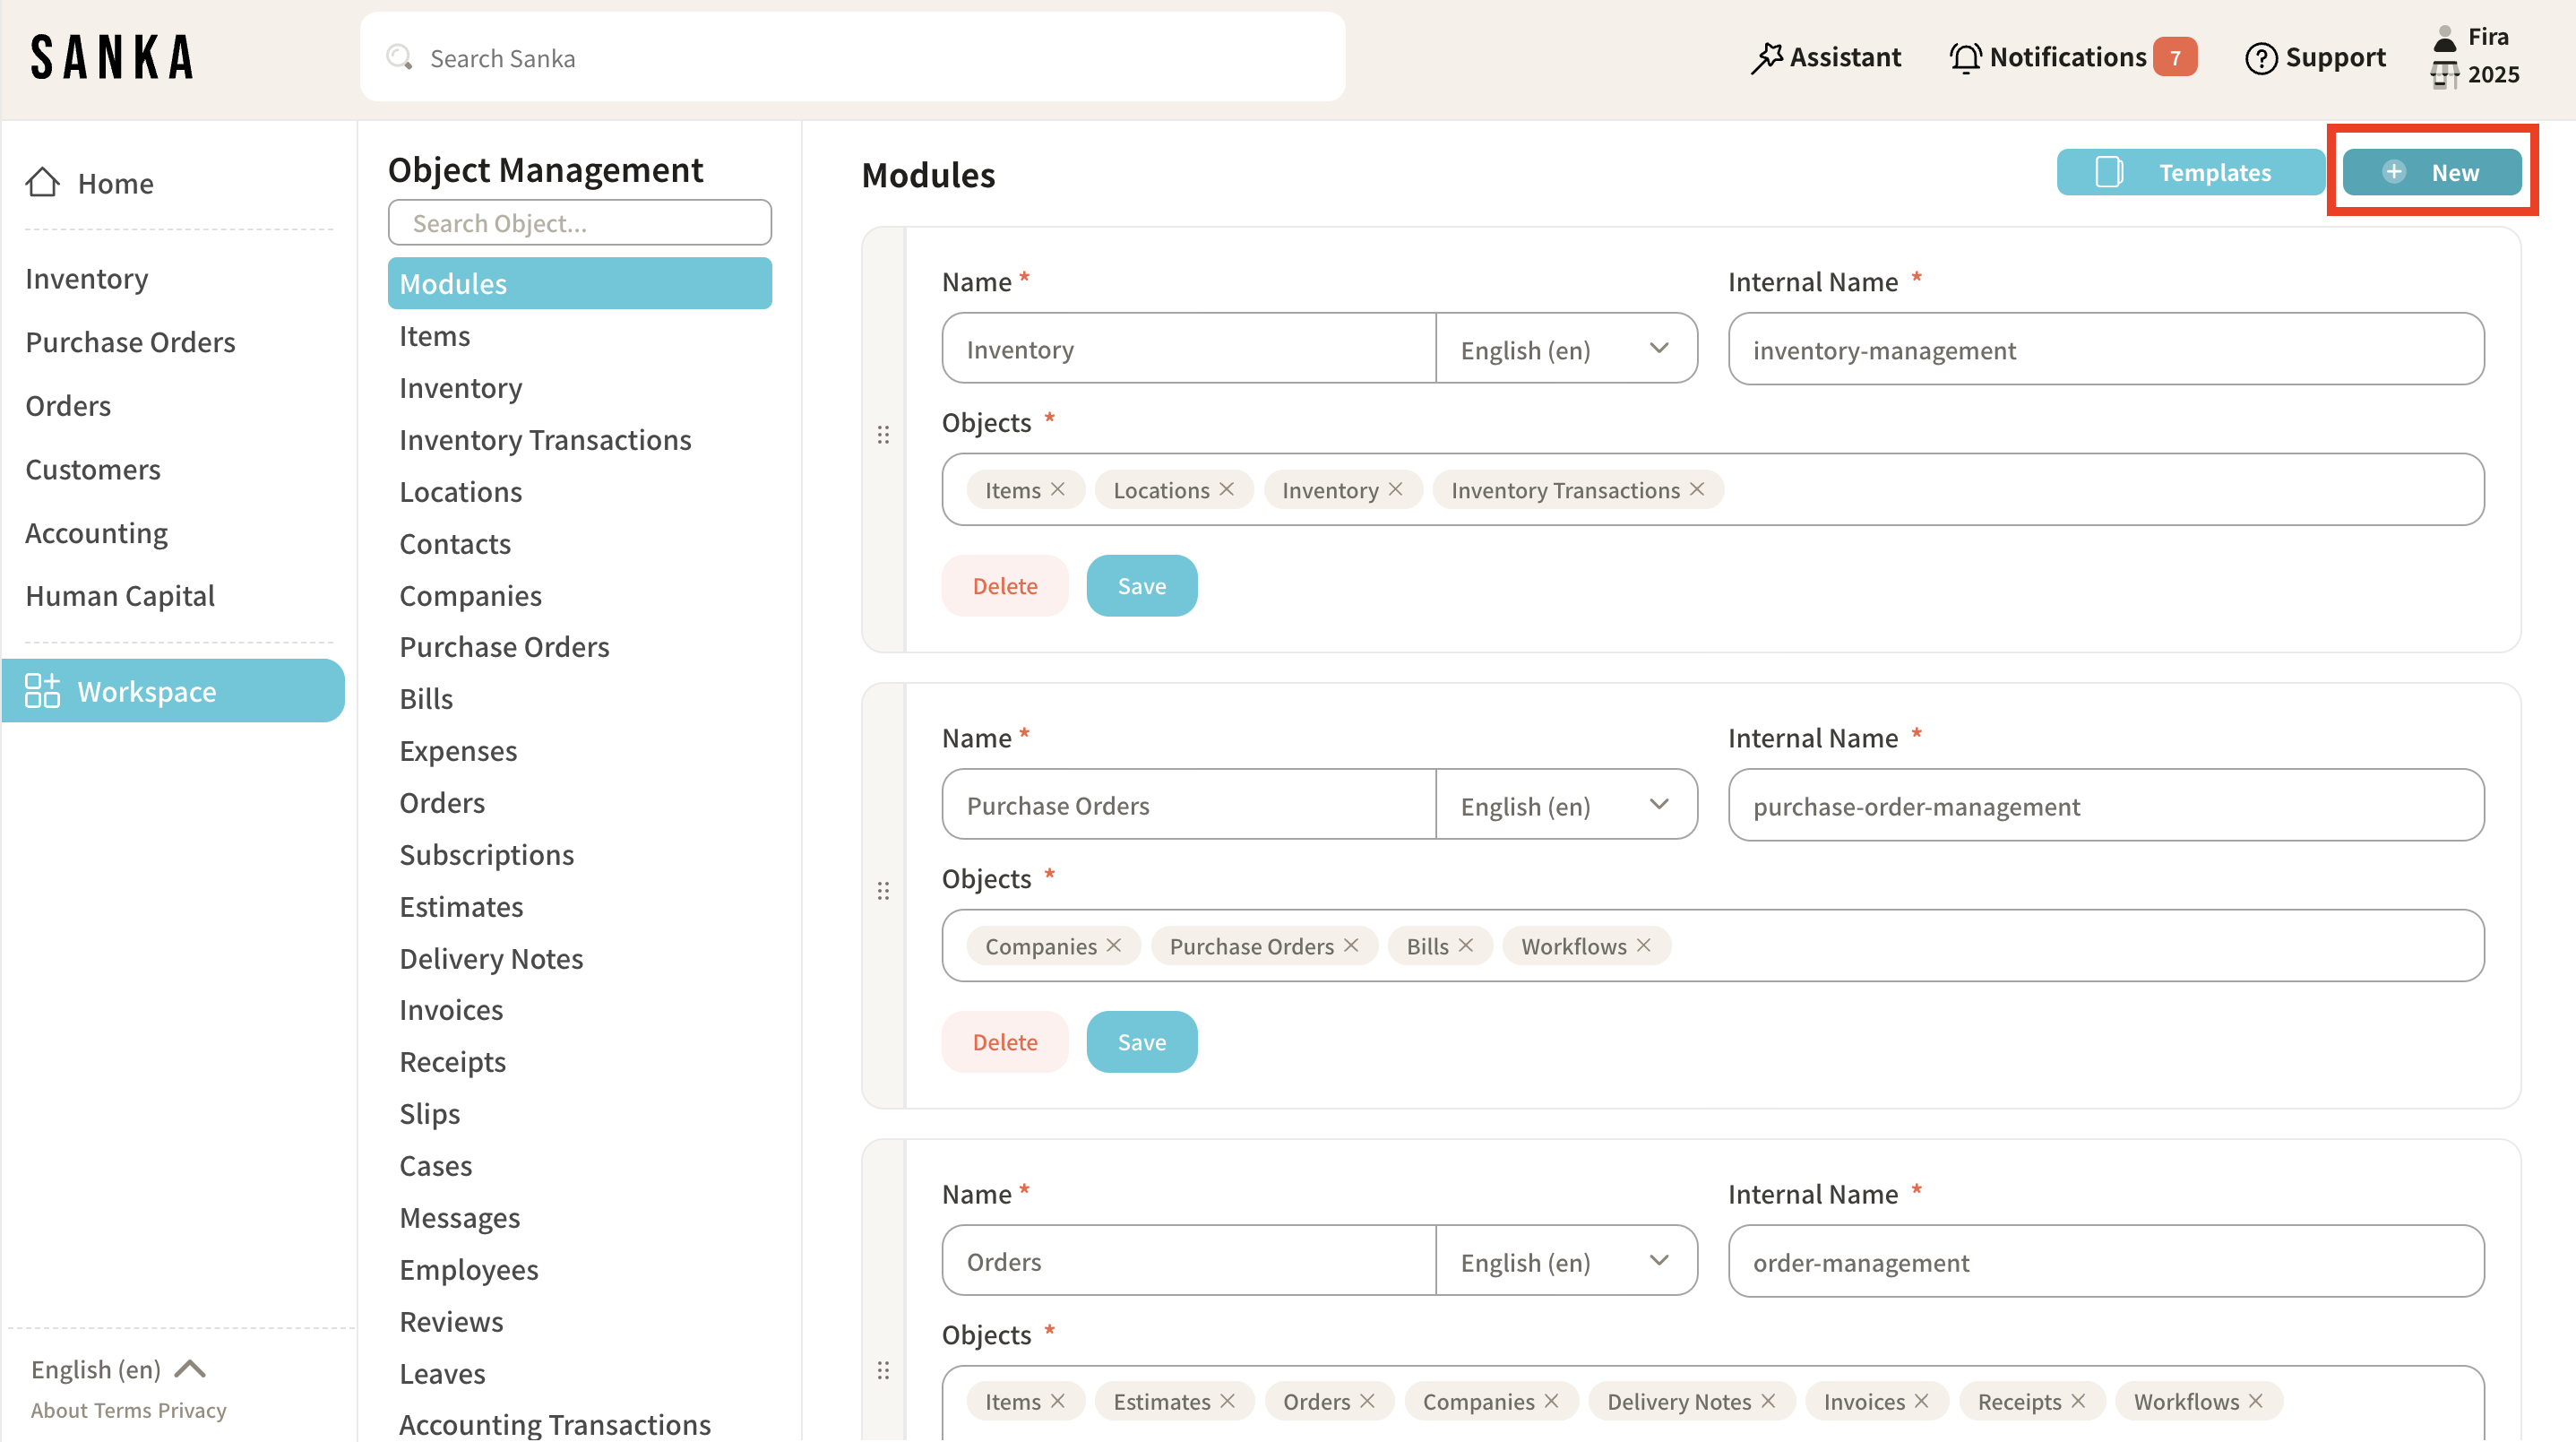Screen dimensions: 2576x1442
Task: Save the Purchase Orders module
Action: pyautogui.click(x=1141, y=1042)
